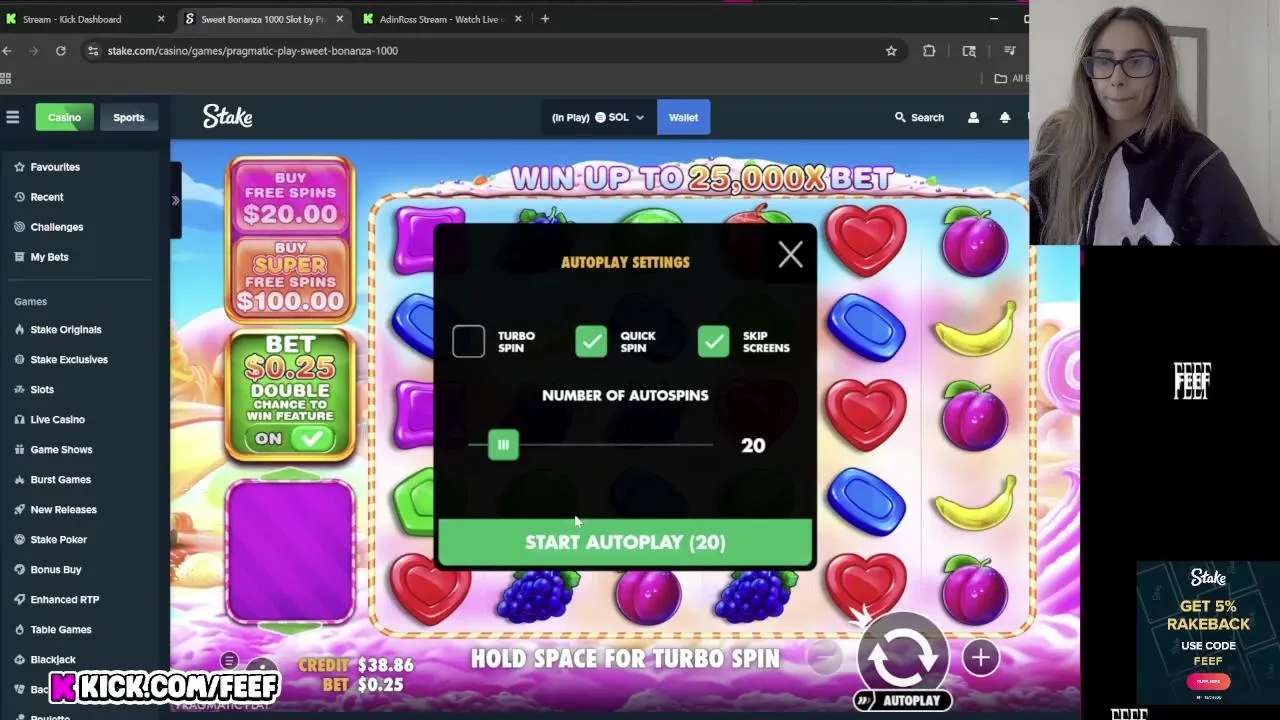Screen dimensions: 1280x720
Task: Open Challenges in sidebar
Action: click(x=57, y=227)
